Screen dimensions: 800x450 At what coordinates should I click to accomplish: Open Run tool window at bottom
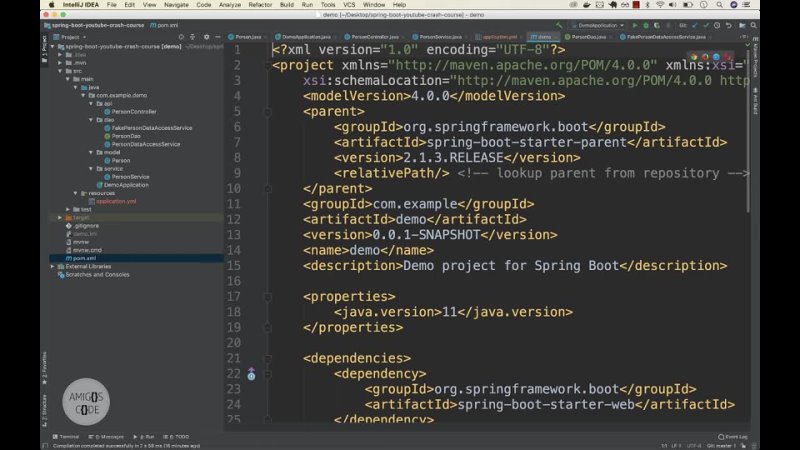[x=144, y=437]
